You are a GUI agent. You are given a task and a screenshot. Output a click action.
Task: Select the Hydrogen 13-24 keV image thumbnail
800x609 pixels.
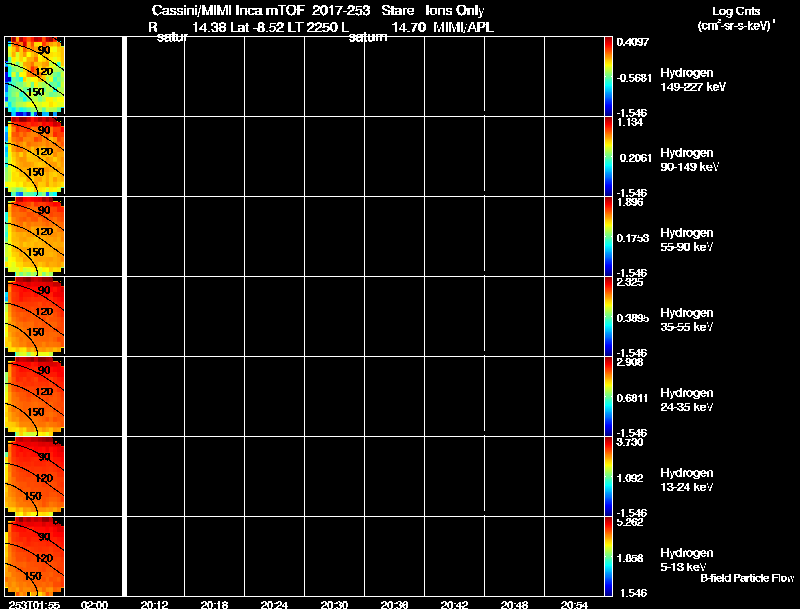coord(35,476)
